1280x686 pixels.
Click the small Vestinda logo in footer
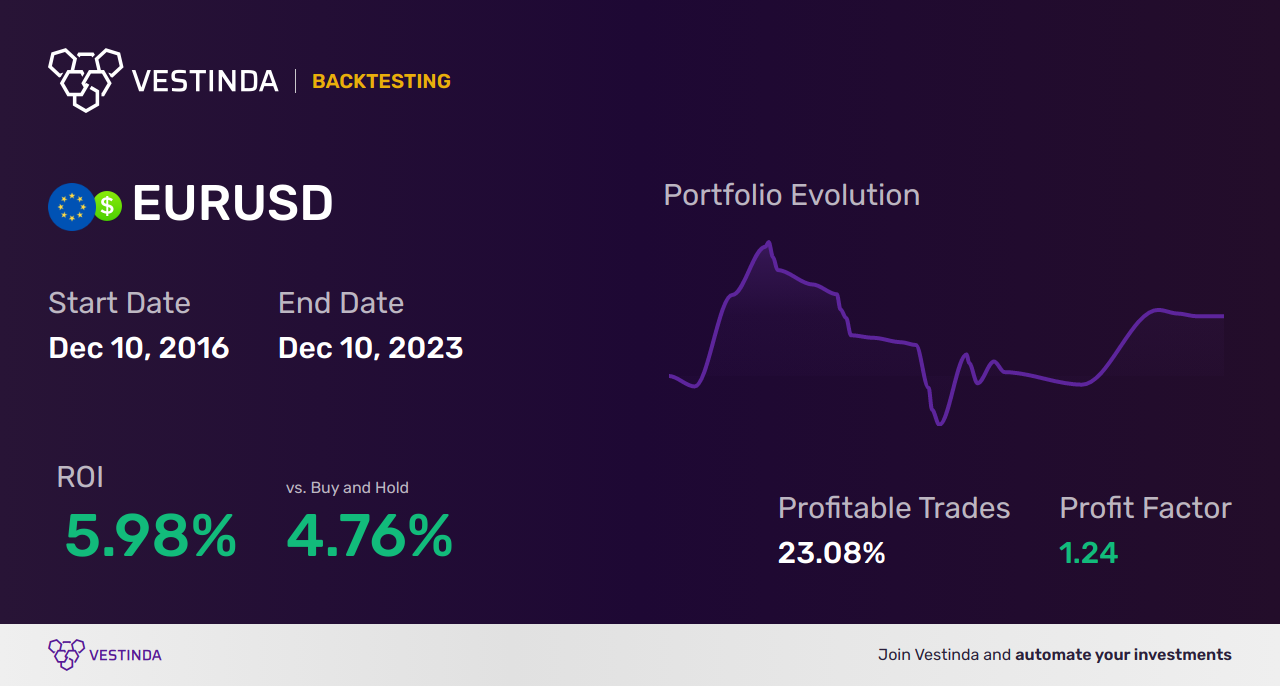click(x=66, y=654)
